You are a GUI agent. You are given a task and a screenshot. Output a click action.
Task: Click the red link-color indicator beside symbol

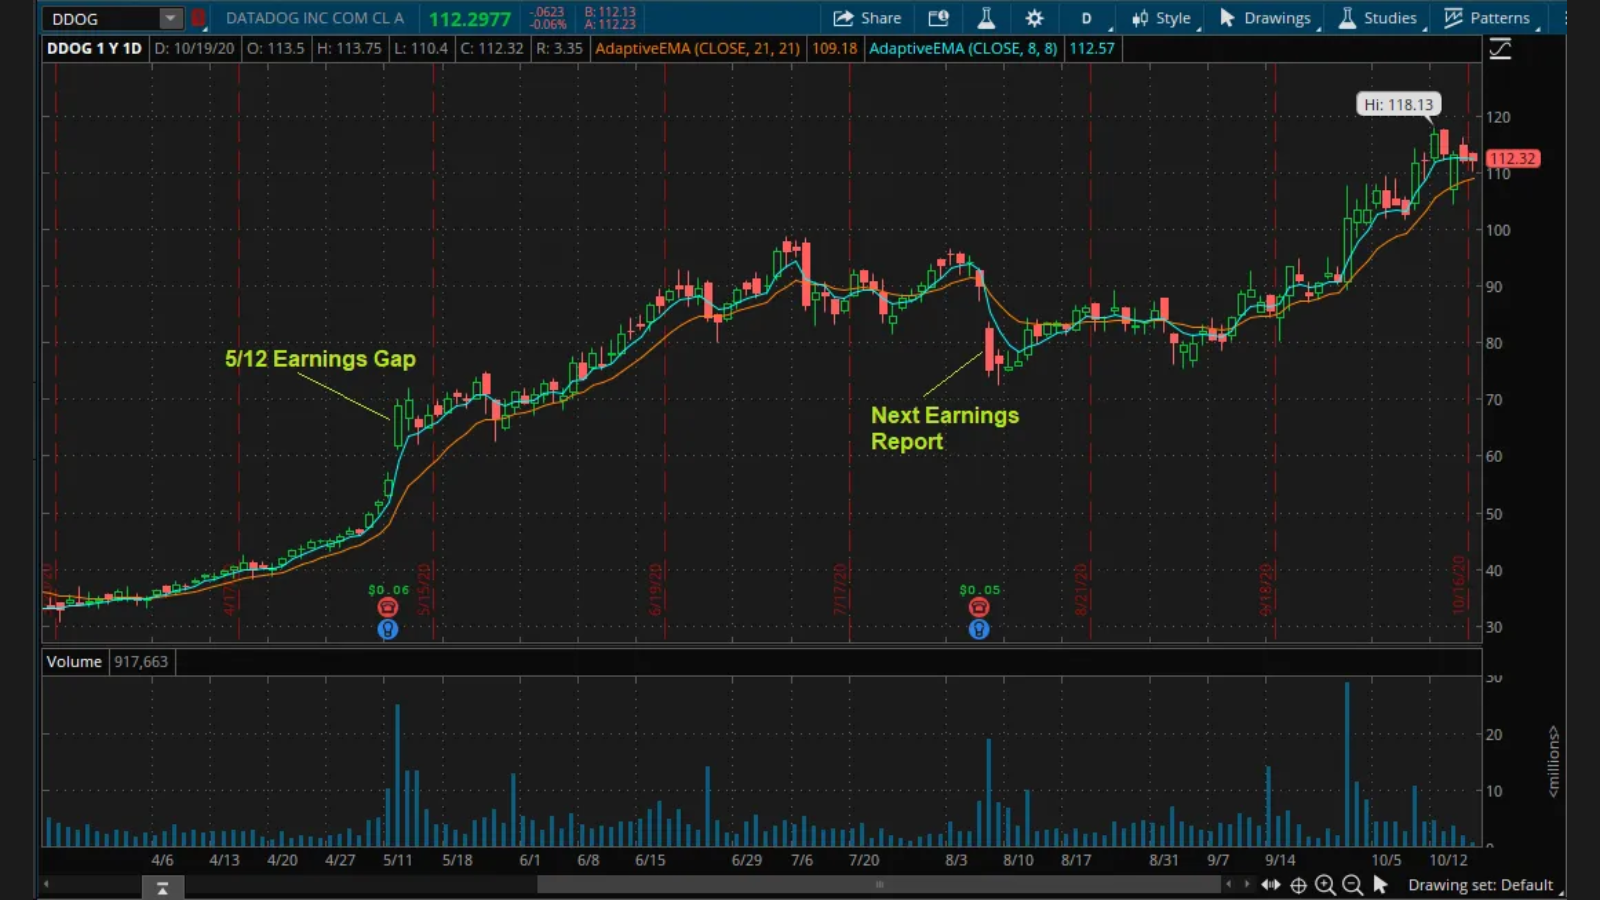pyautogui.click(x=198, y=18)
